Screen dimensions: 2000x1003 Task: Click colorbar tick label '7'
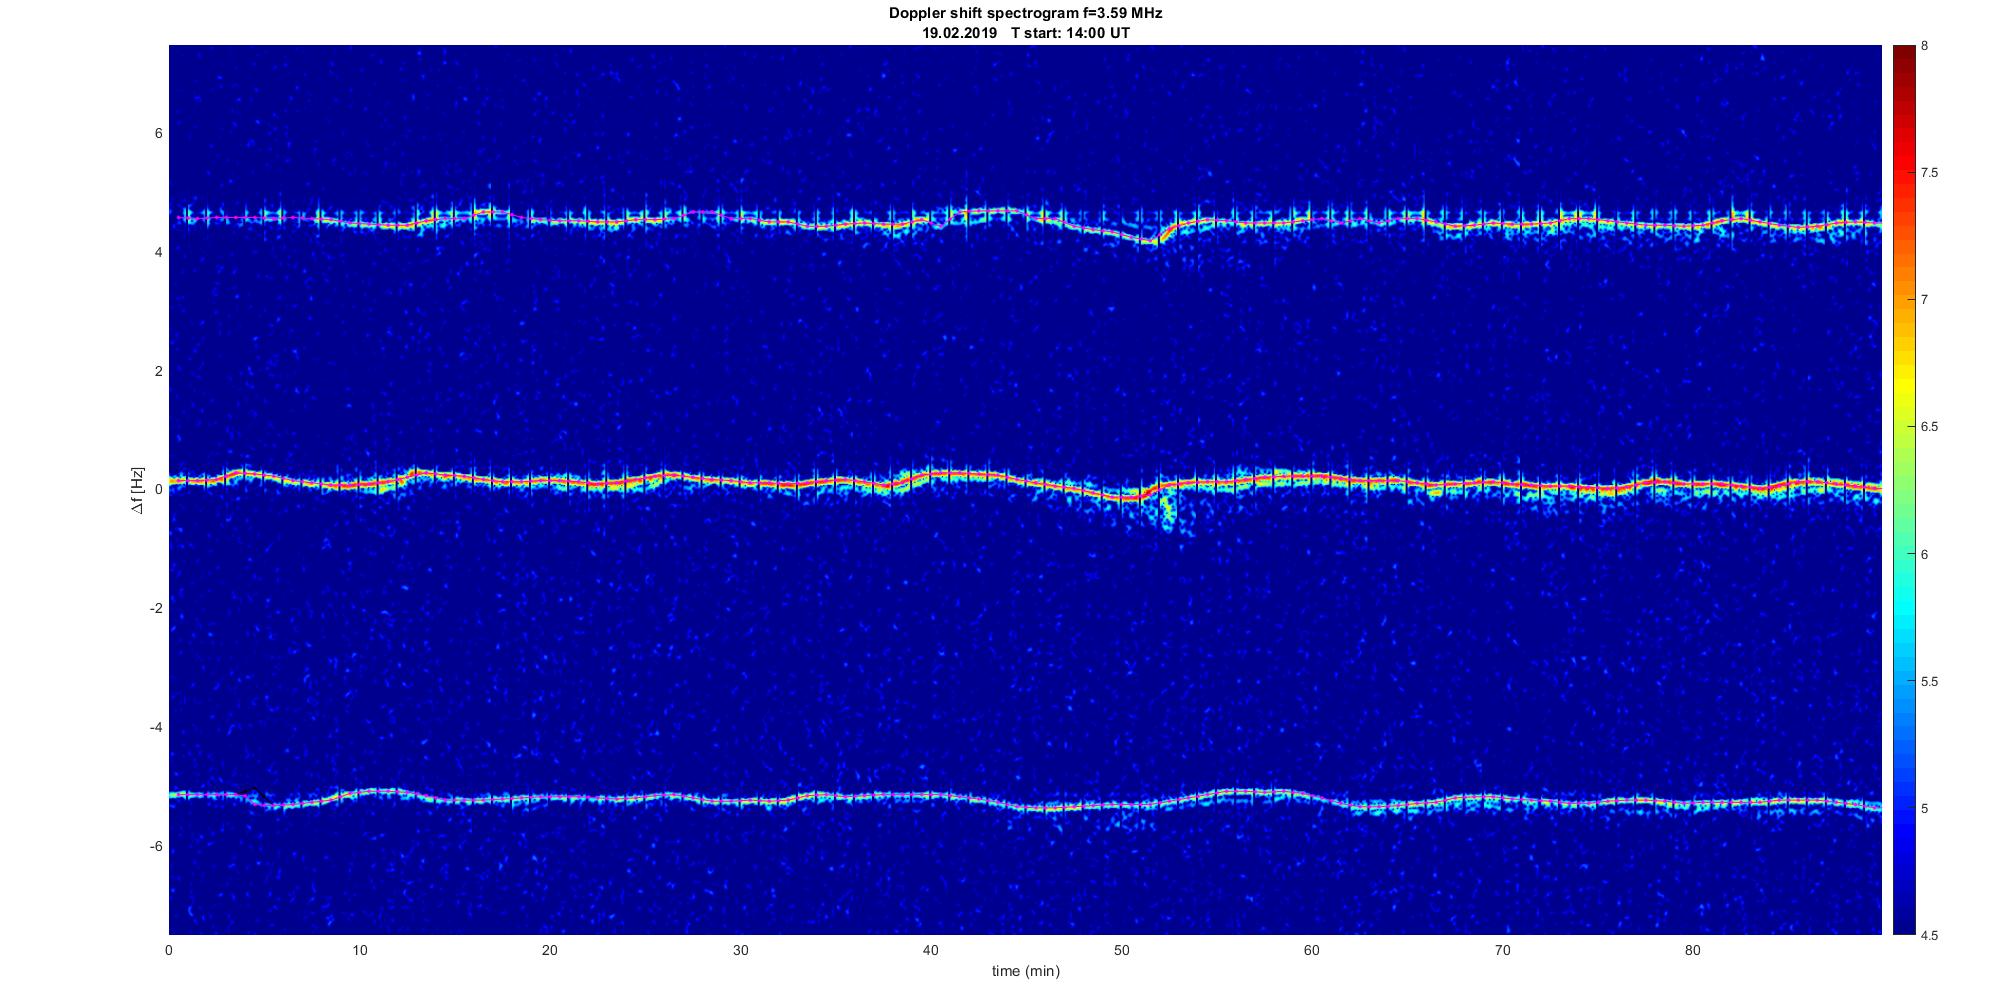click(1924, 300)
